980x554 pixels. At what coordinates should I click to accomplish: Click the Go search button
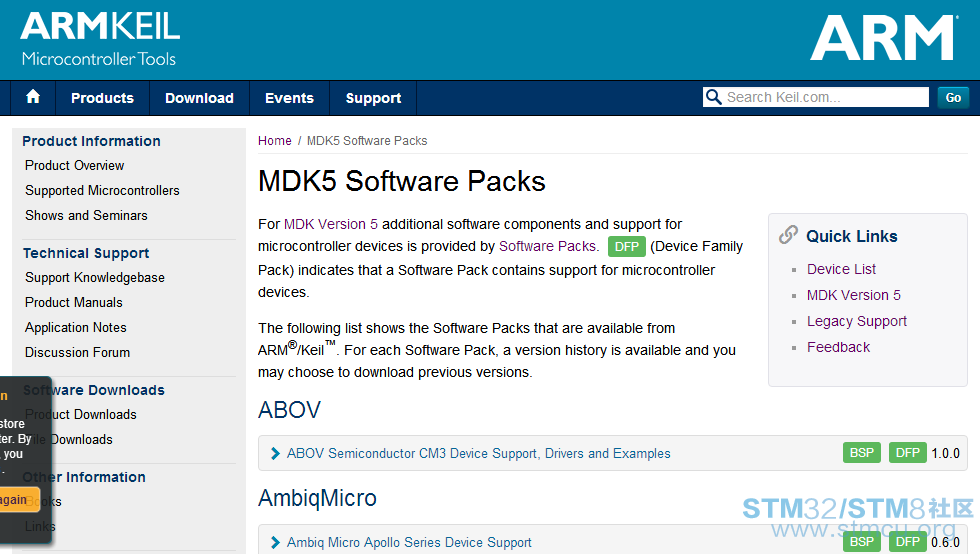point(953,98)
